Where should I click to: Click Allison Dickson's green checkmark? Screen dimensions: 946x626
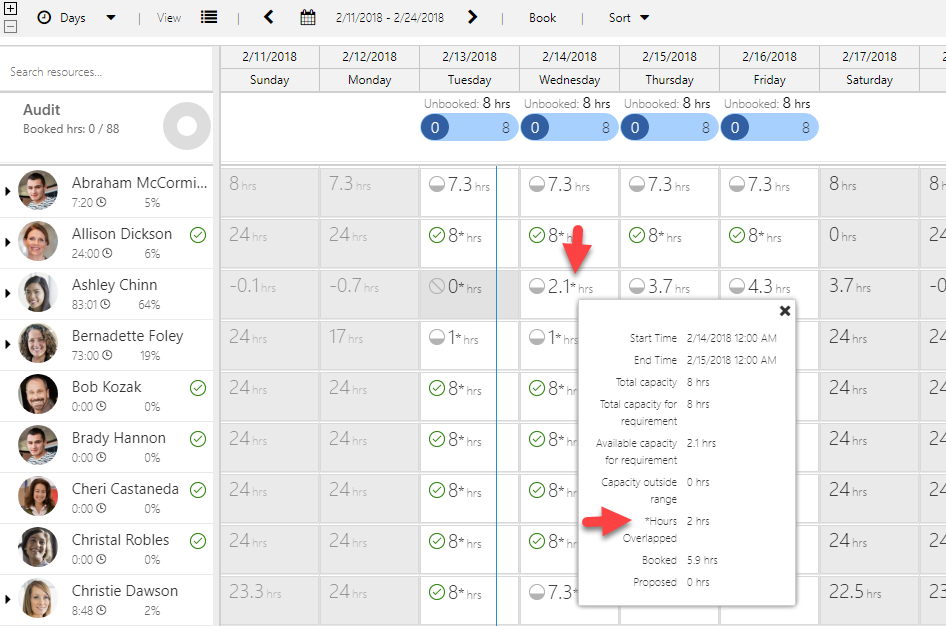[x=198, y=235]
